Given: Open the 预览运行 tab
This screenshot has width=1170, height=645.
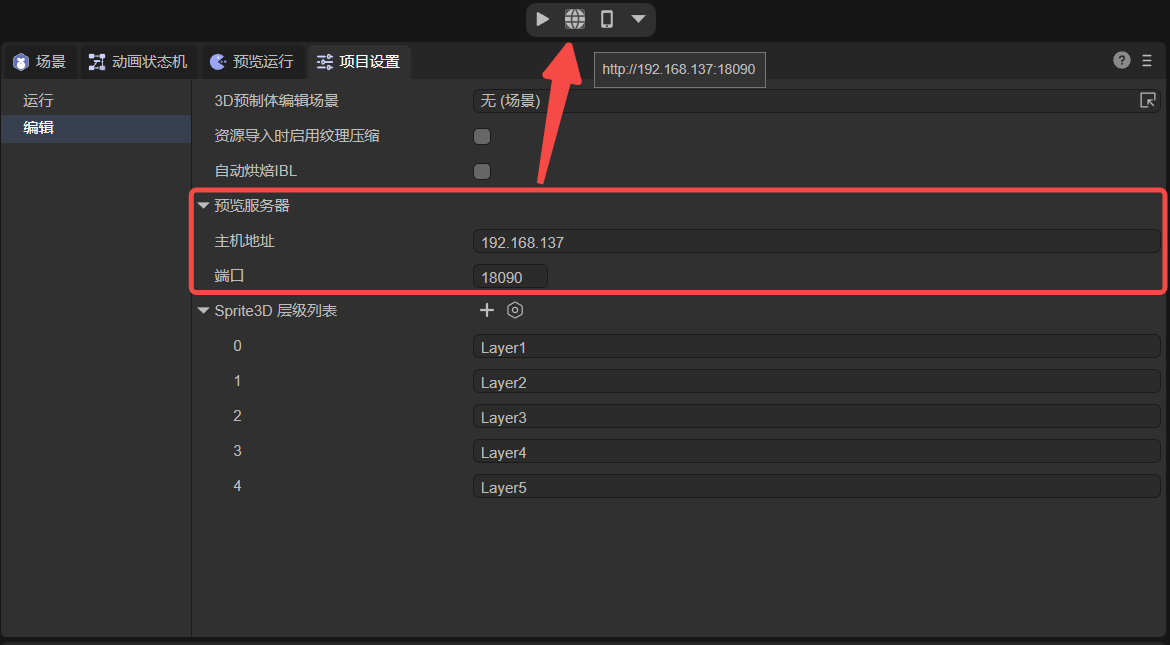Looking at the screenshot, I should (253, 62).
